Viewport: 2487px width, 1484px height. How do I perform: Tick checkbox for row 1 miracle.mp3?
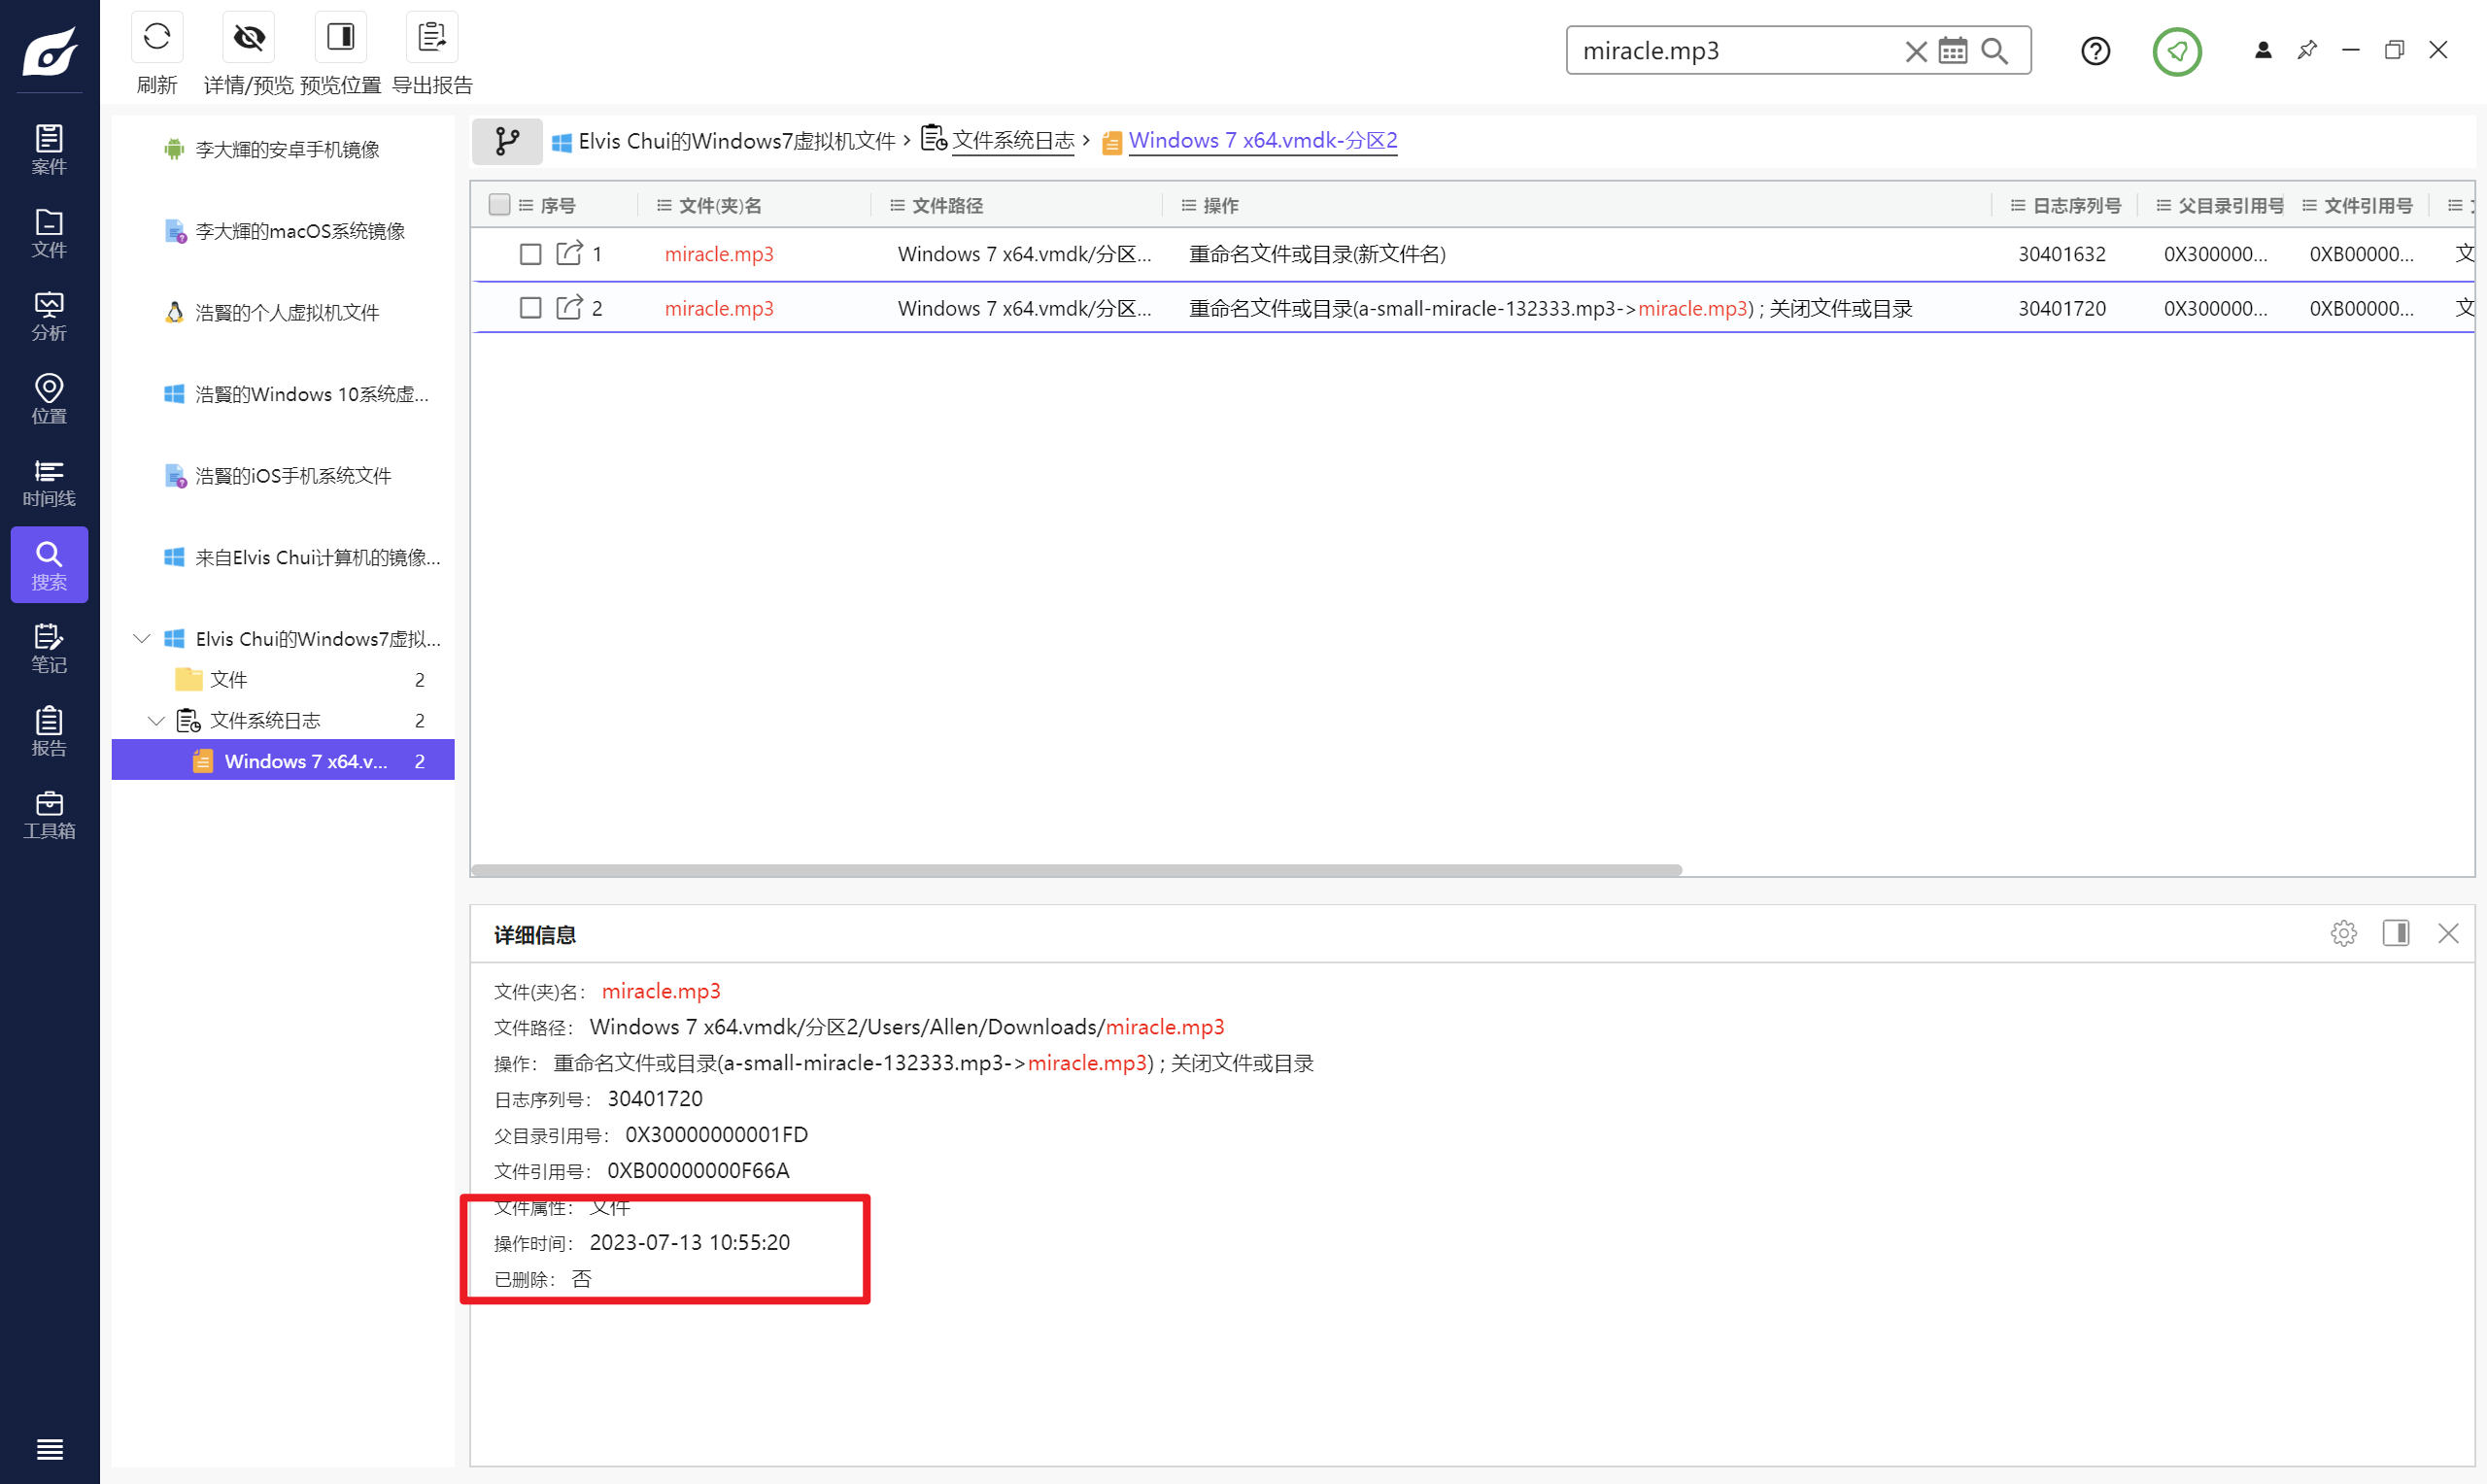click(x=530, y=254)
